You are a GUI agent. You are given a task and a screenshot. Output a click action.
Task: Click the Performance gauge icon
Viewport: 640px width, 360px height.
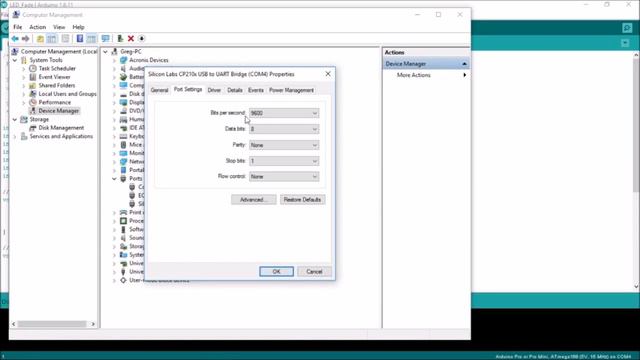pyautogui.click(x=33, y=102)
